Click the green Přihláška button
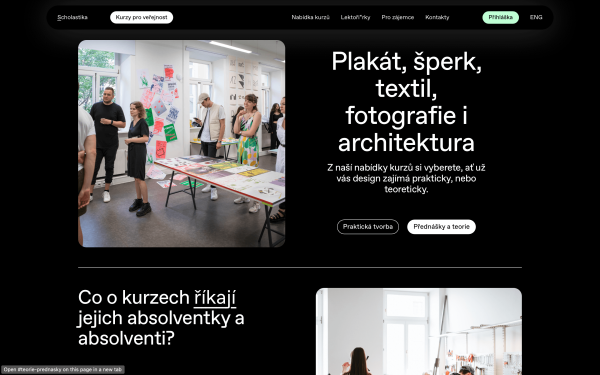The width and height of the screenshot is (600, 375). (501, 17)
